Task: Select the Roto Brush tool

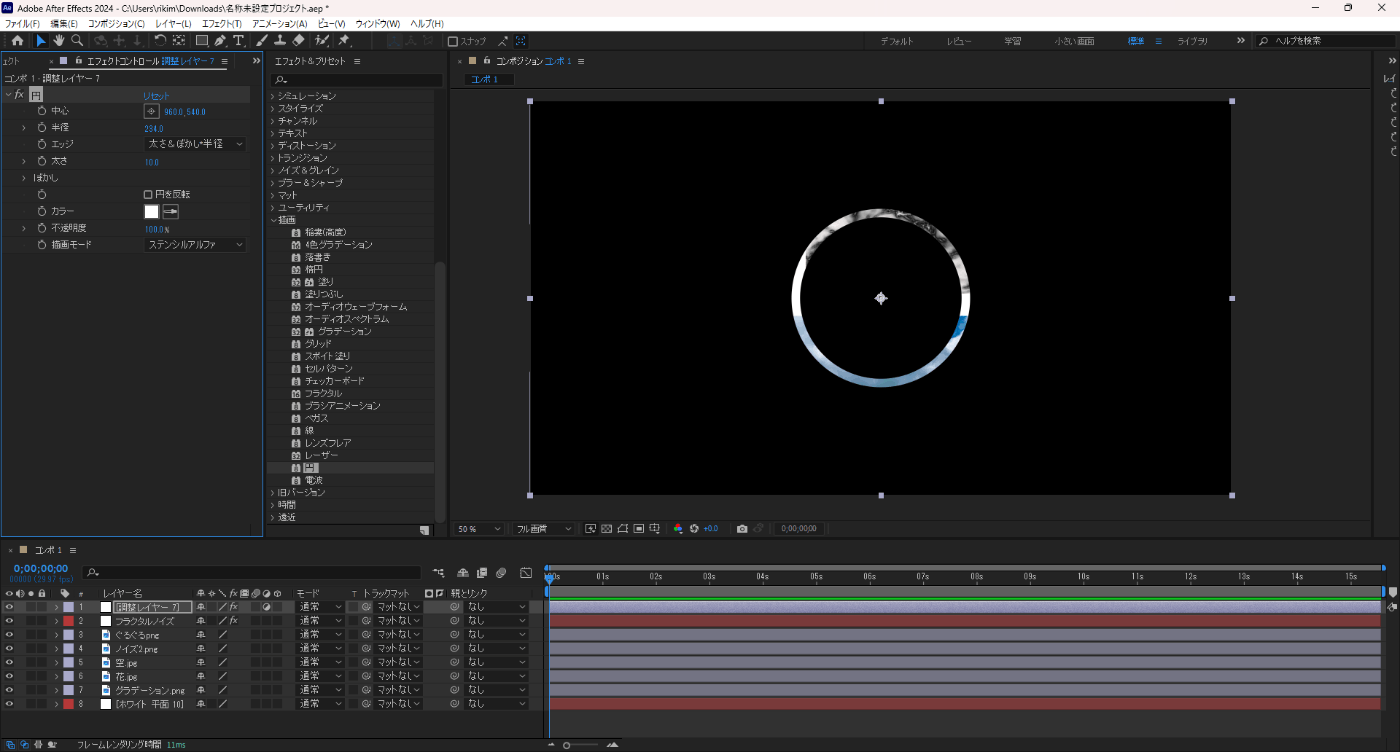Action: click(x=322, y=41)
